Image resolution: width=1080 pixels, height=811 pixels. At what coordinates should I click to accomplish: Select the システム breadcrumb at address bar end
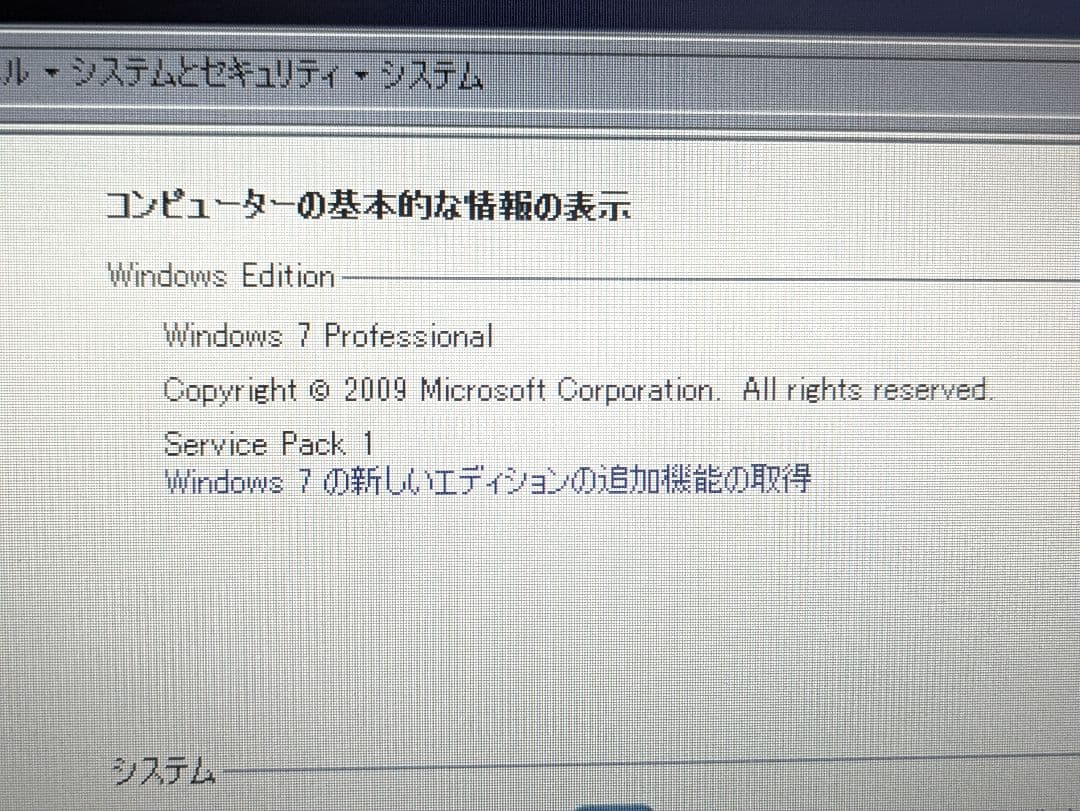click(x=432, y=76)
